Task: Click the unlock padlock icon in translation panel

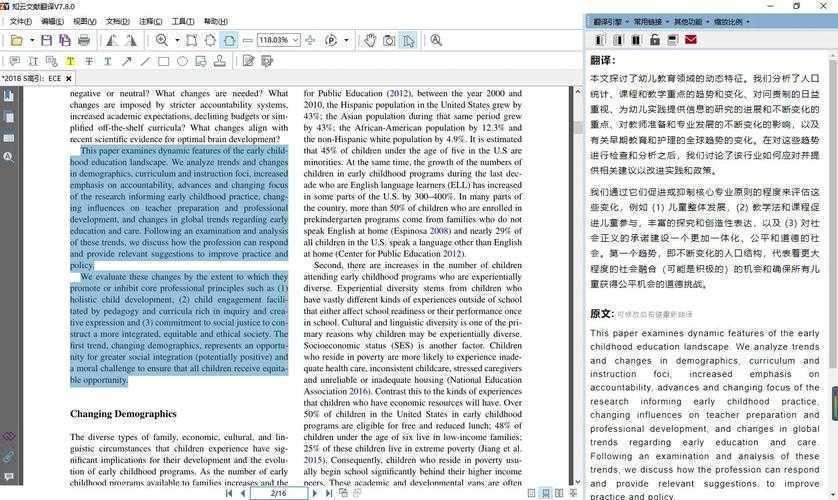Action: [x=655, y=40]
